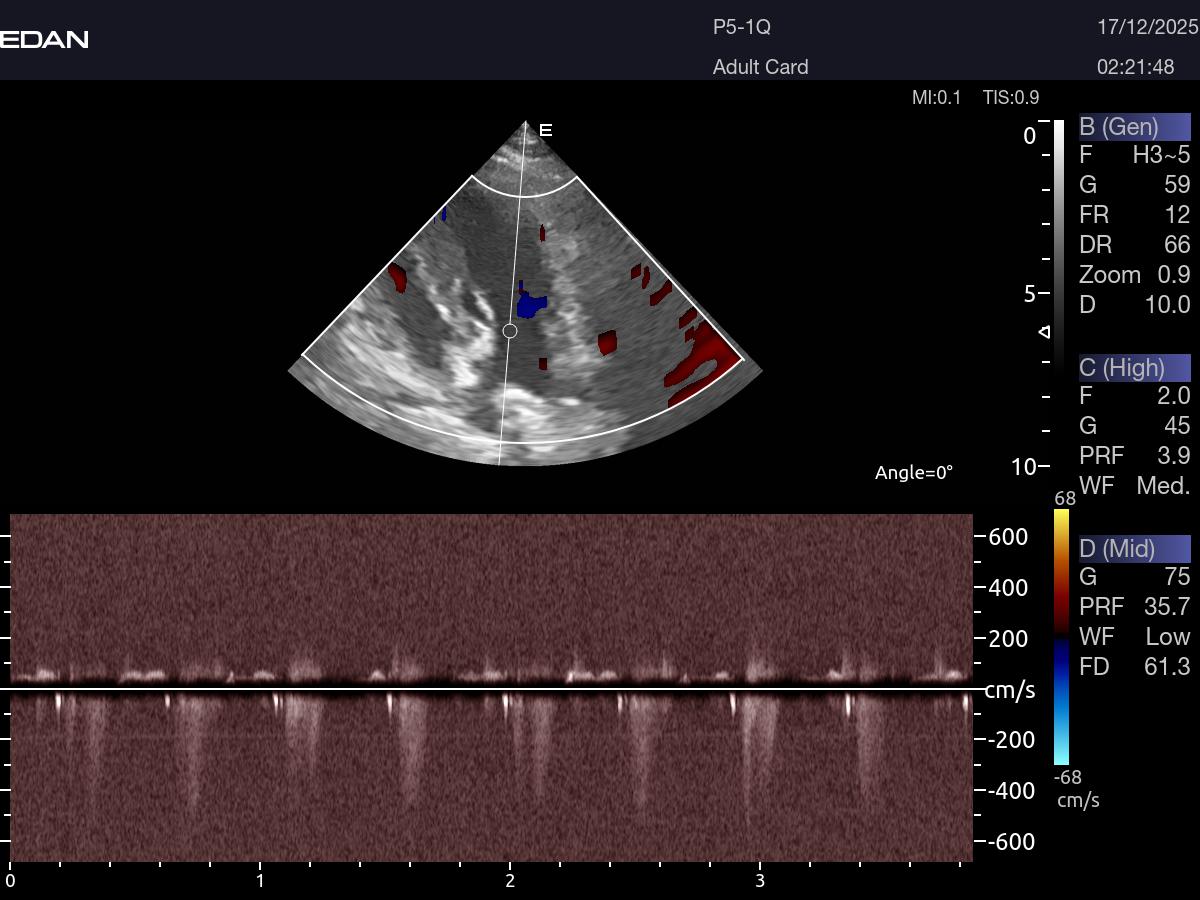Click the B-mode frequency H3~5 value
Image resolution: width=1200 pixels, height=900 pixels.
tap(1160, 155)
